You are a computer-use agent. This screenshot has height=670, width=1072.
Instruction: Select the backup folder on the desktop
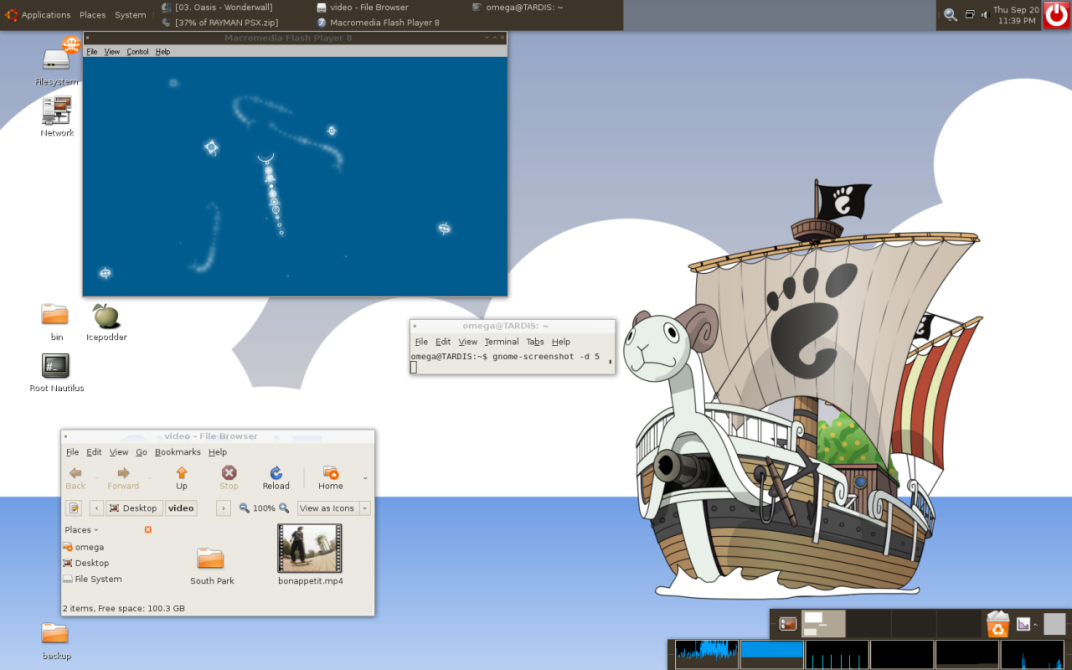click(55, 633)
